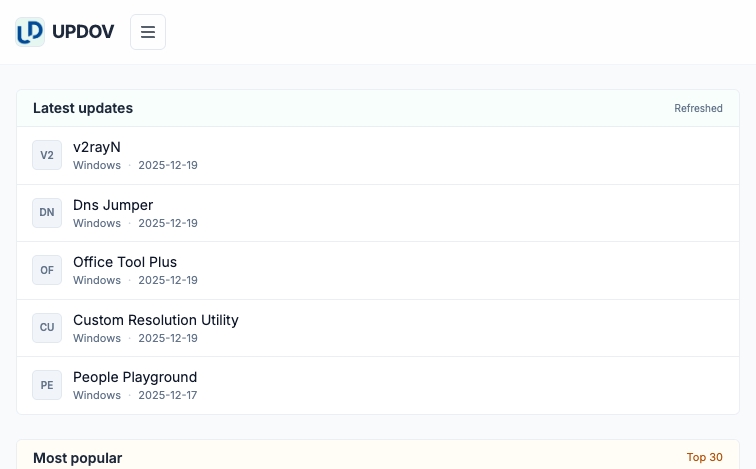Click the CU badge for Custom Resolution Utility
Screen dimensions: 756x469
(x=47, y=328)
